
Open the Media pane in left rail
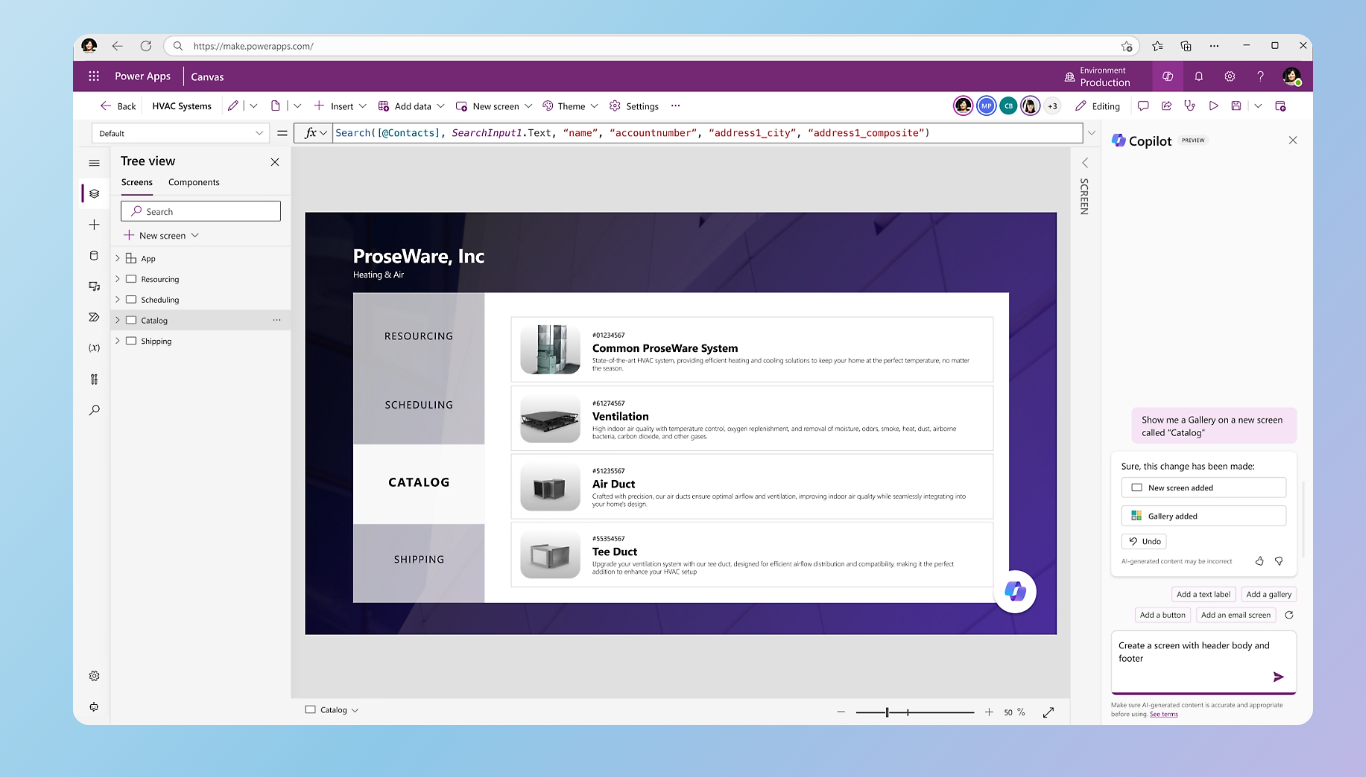pyautogui.click(x=94, y=286)
